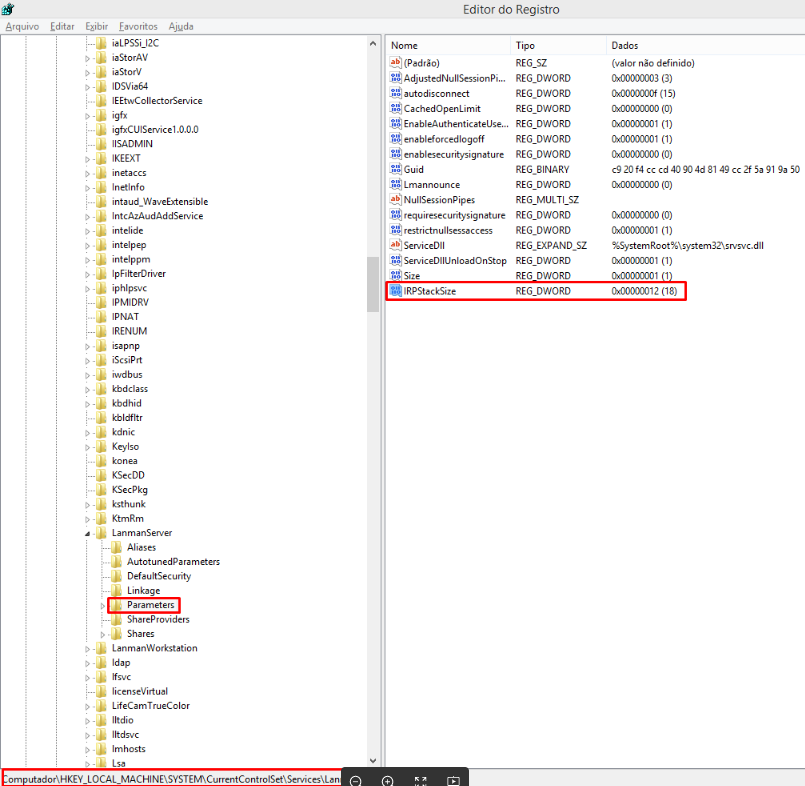Click the zoom in magnifier icon
The image size is (805, 786).
[x=388, y=780]
